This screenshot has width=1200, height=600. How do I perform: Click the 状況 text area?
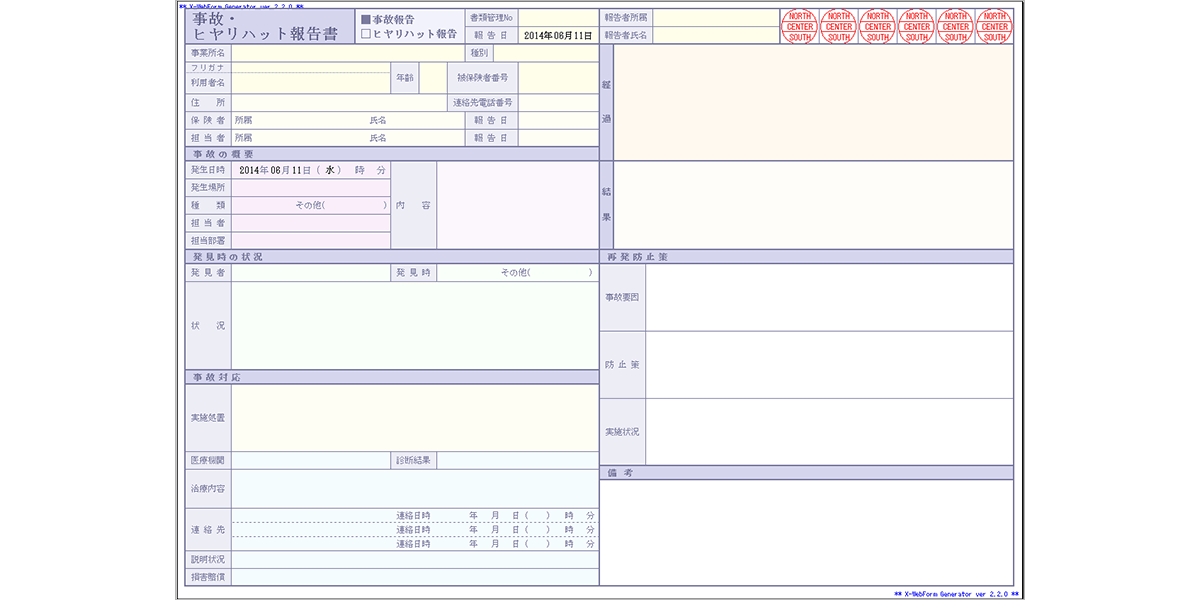[415, 326]
